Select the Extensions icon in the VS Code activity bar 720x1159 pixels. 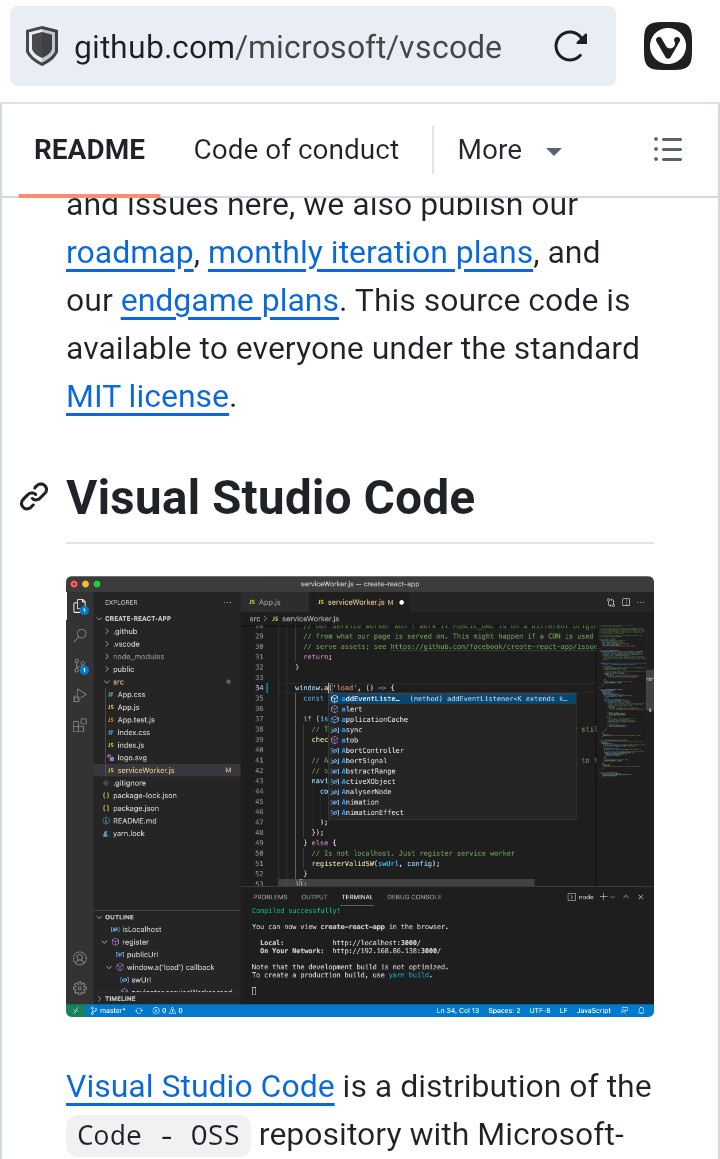79,725
